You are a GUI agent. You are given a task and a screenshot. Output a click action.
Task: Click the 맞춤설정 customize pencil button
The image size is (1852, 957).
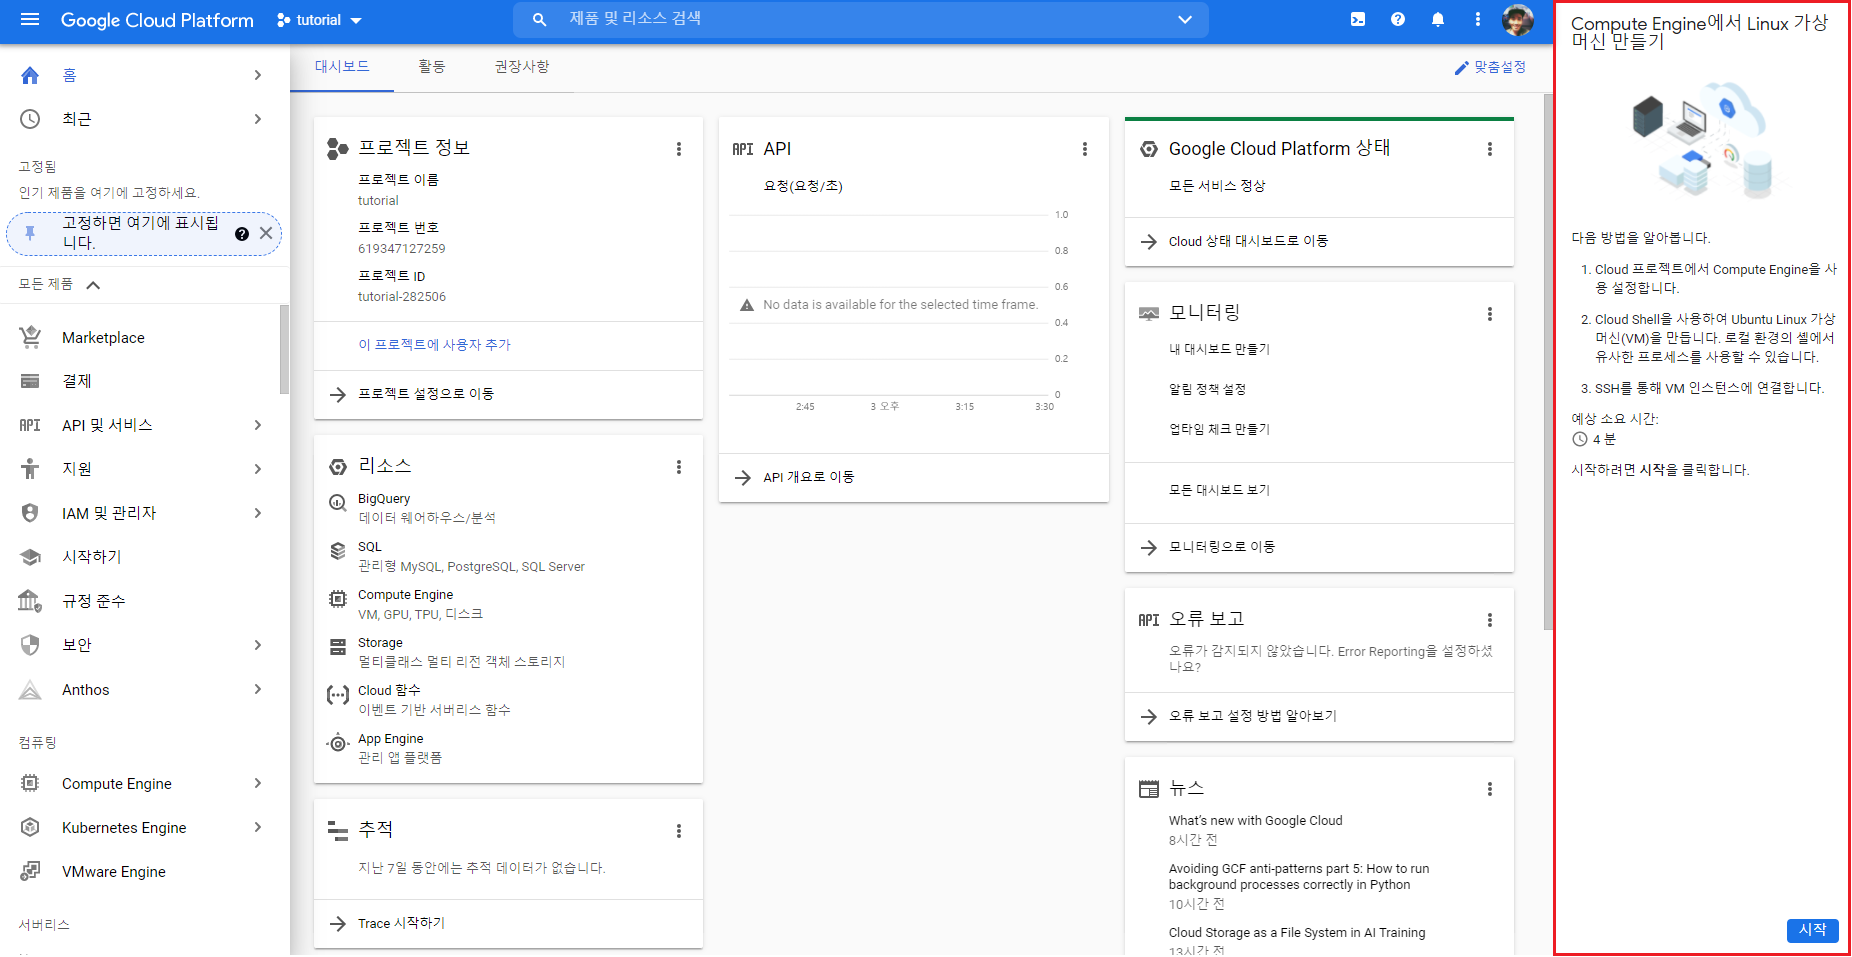point(1490,67)
